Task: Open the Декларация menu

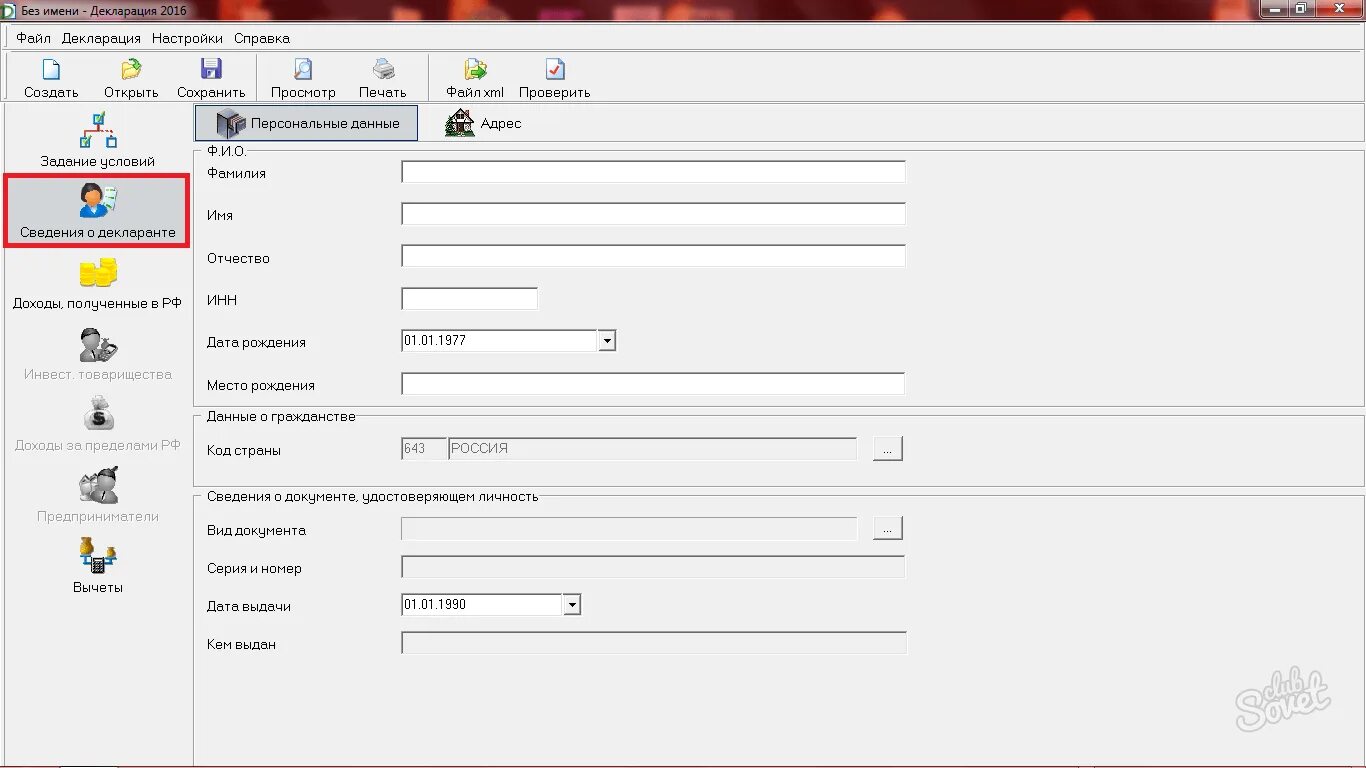Action: pos(101,38)
